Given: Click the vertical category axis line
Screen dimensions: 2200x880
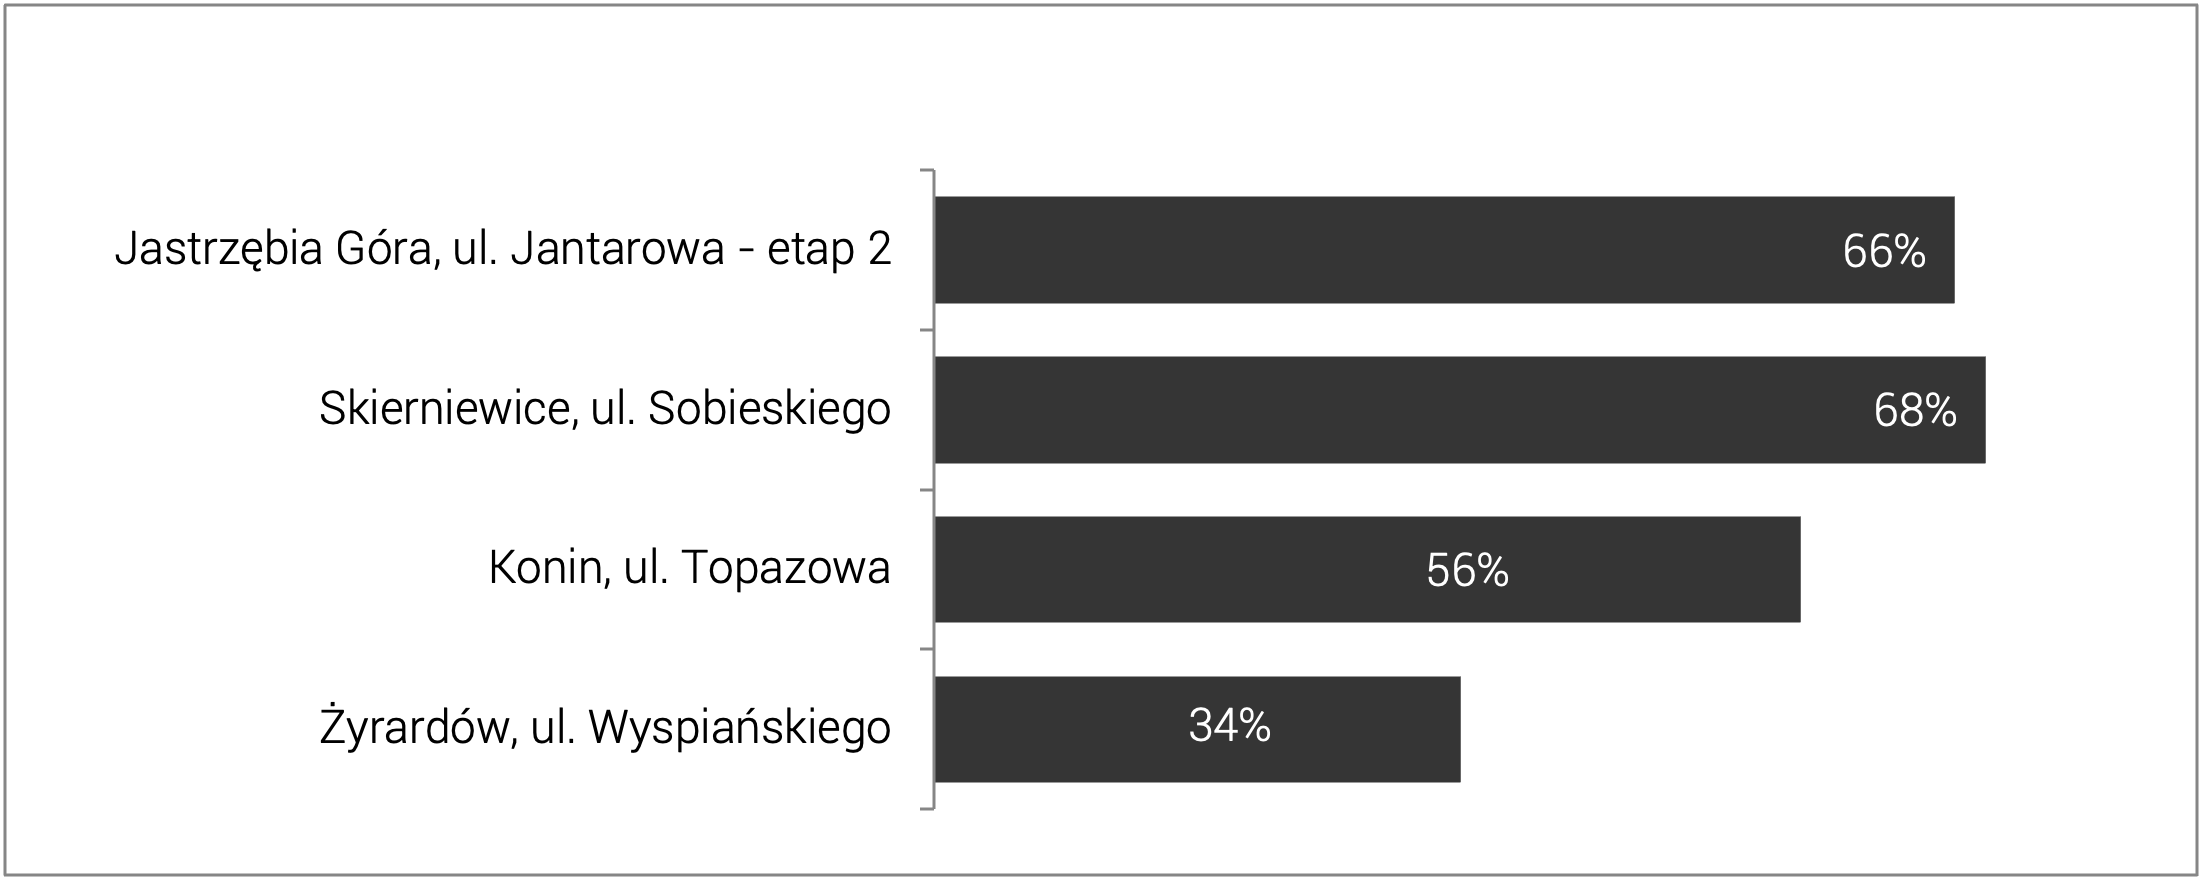Looking at the screenshot, I should point(934,489).
